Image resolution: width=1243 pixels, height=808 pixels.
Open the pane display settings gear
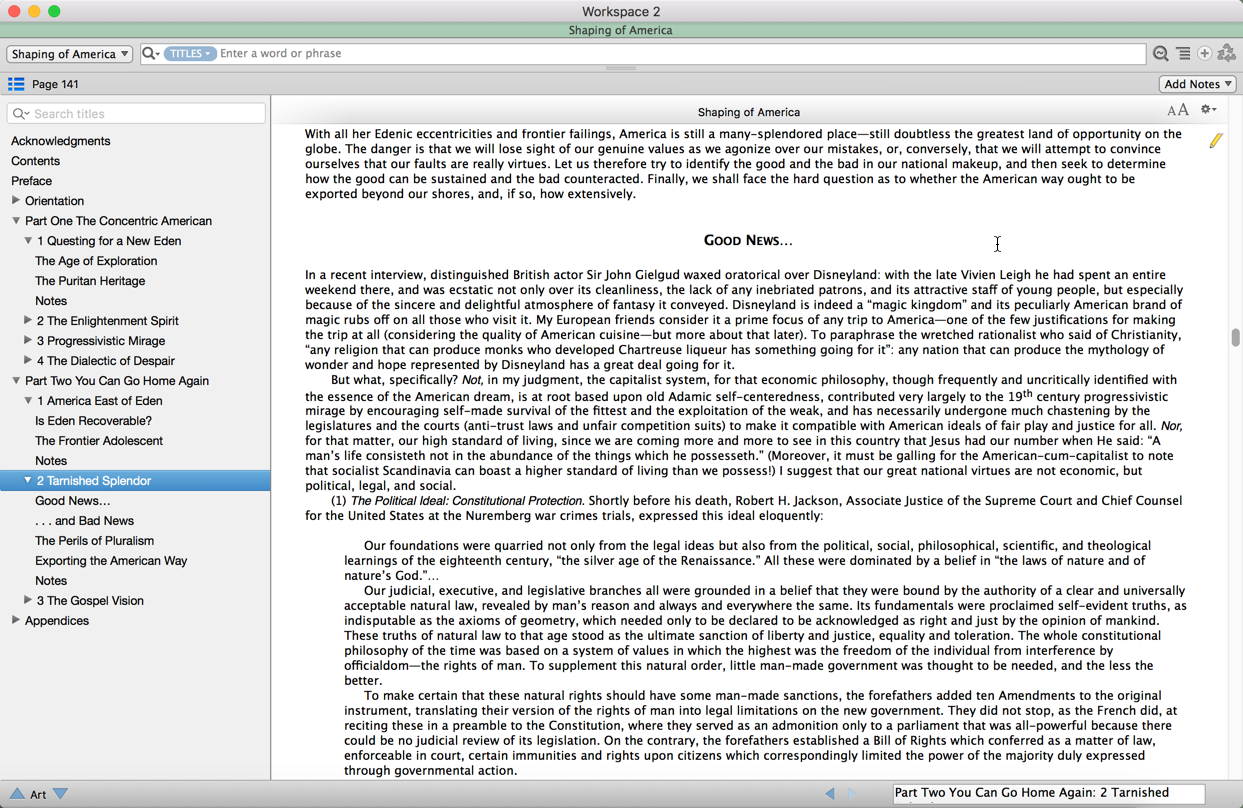pyautogui.click(x=1208, y=111)
